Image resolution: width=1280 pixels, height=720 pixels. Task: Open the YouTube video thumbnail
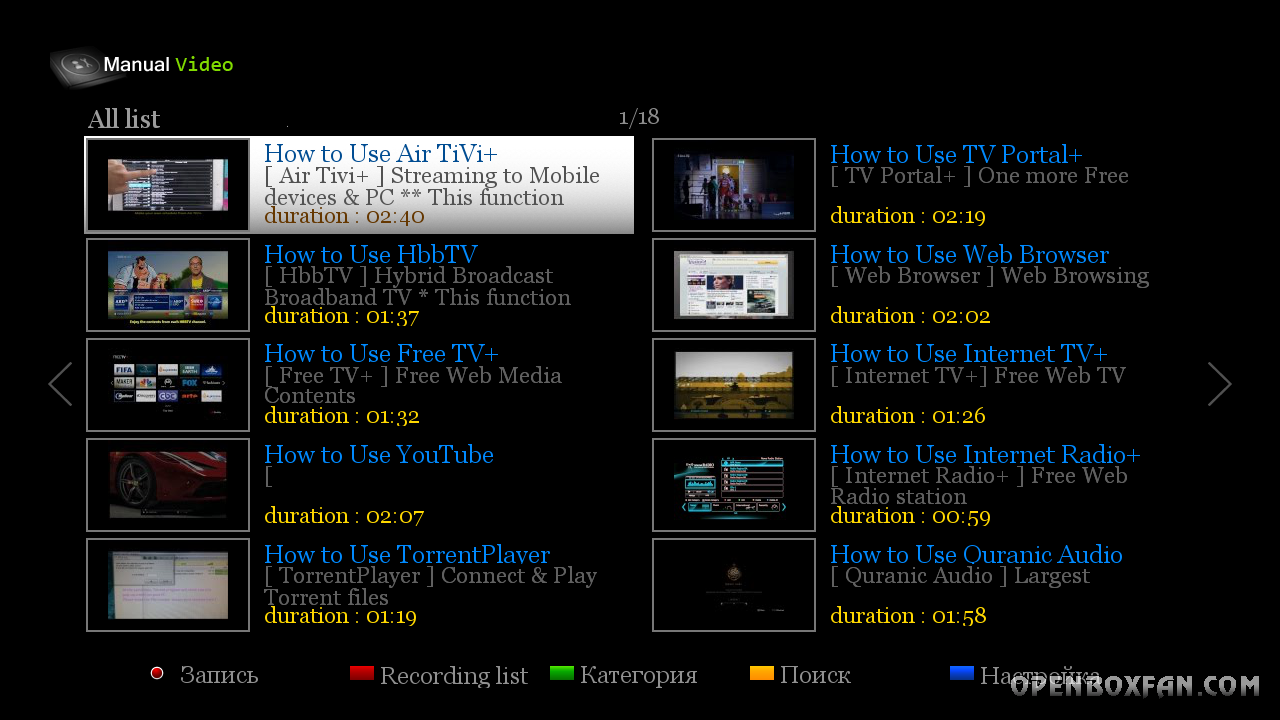coord(168,485)
